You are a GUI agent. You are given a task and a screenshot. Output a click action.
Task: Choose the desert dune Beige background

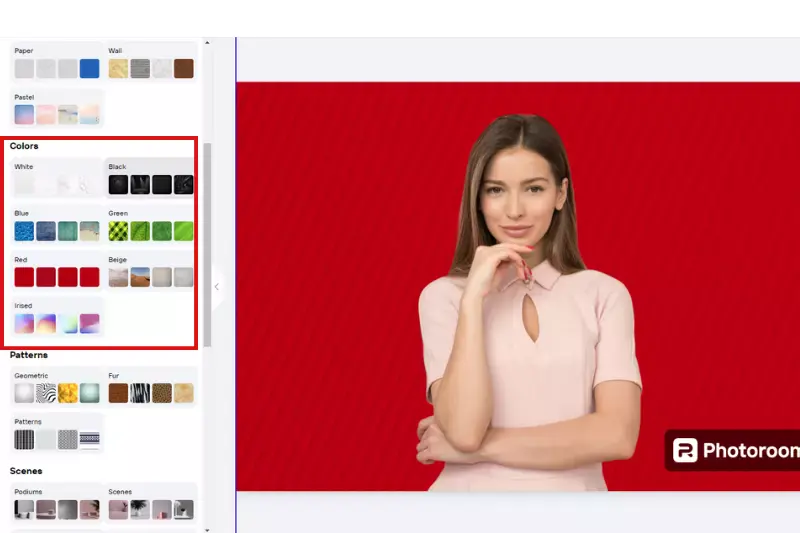[x=140, y=277]
